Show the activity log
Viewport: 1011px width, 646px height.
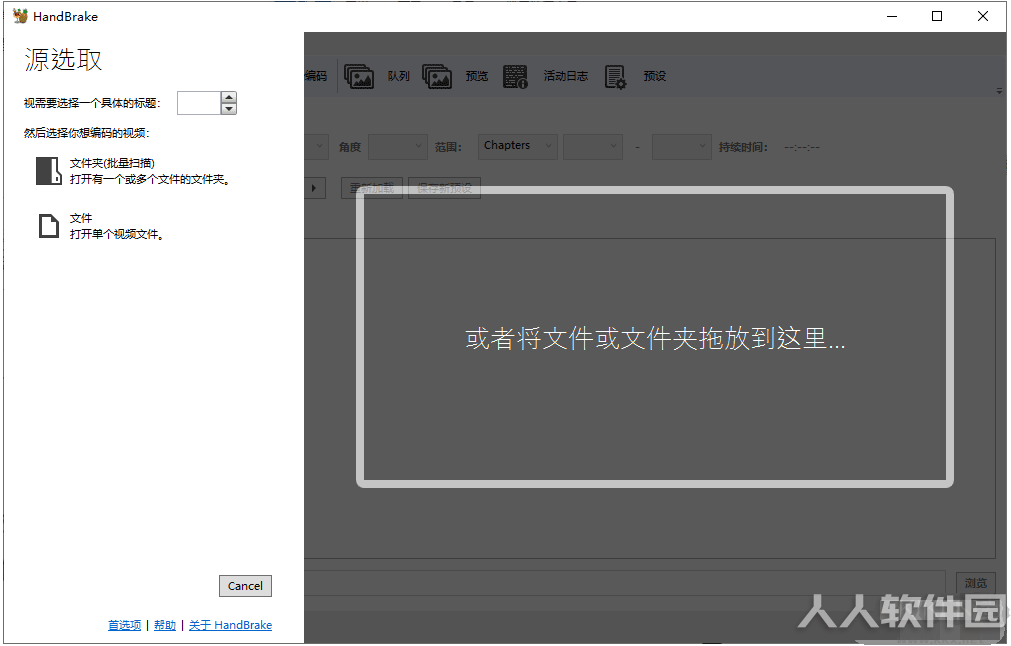tap(545, 76)
